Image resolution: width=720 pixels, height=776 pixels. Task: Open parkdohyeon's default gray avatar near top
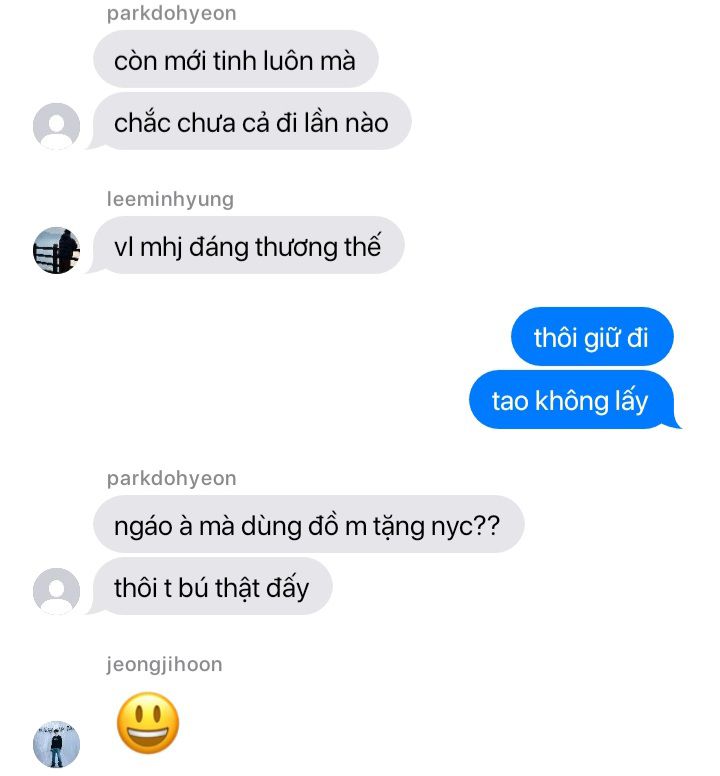click(56, 126)
